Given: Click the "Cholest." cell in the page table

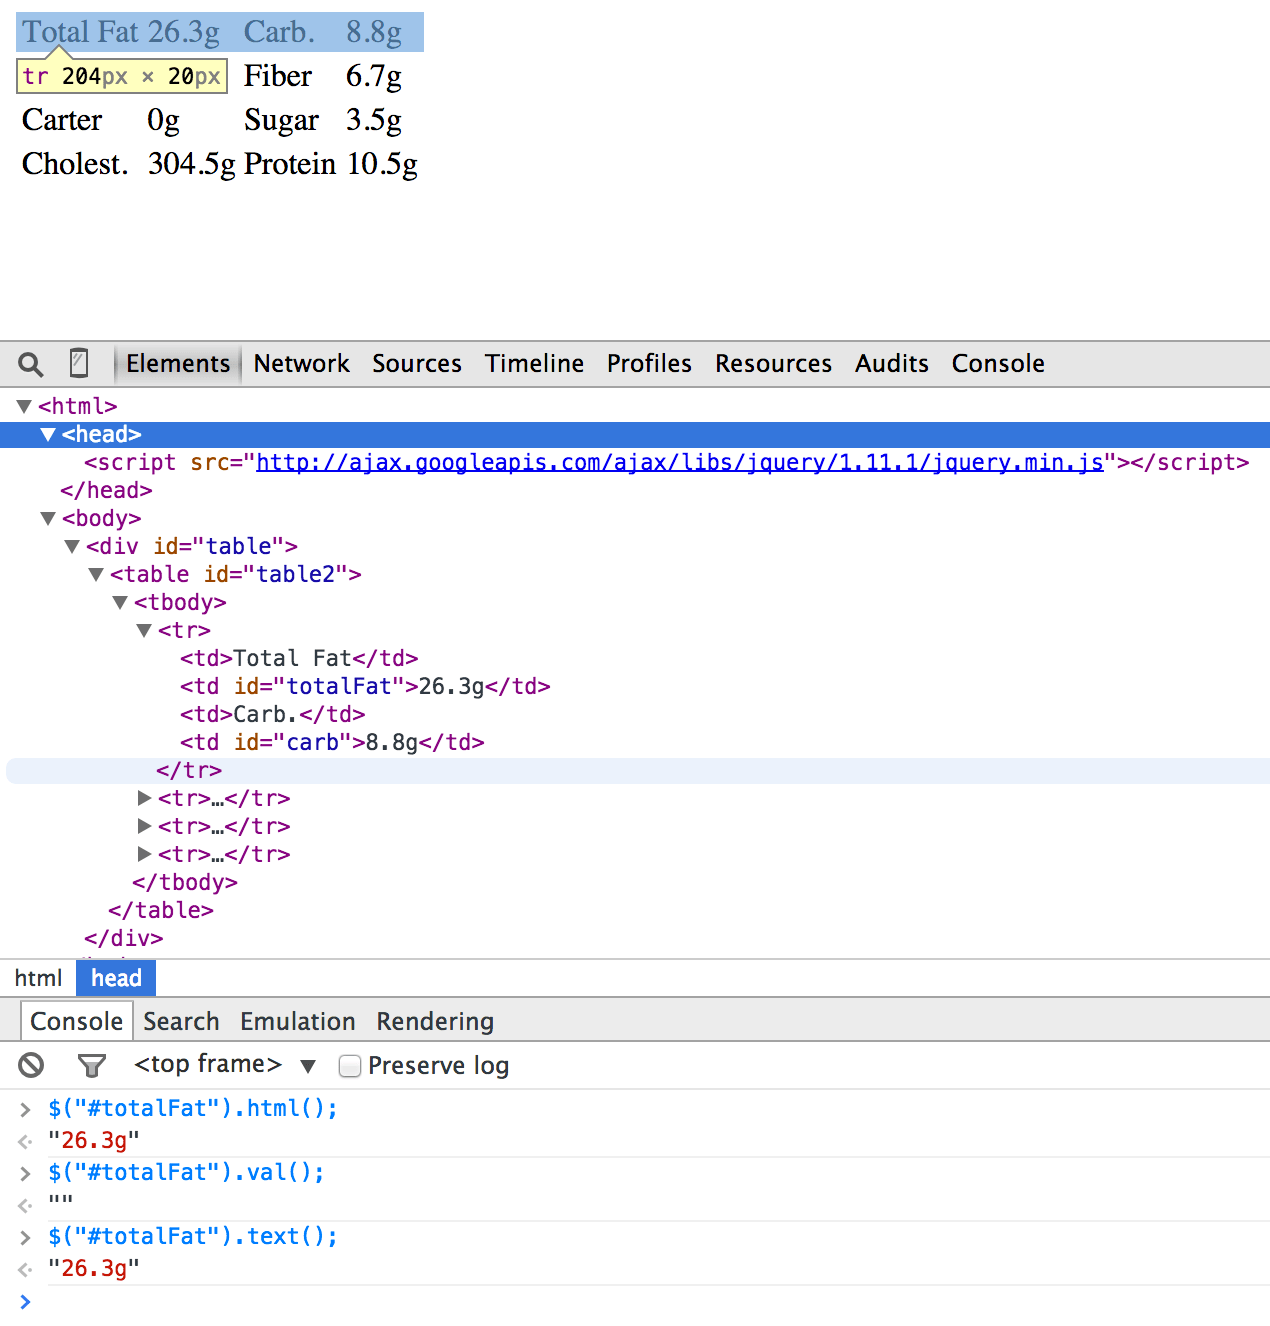Looking at the screenshot, I should pos(75,163).
